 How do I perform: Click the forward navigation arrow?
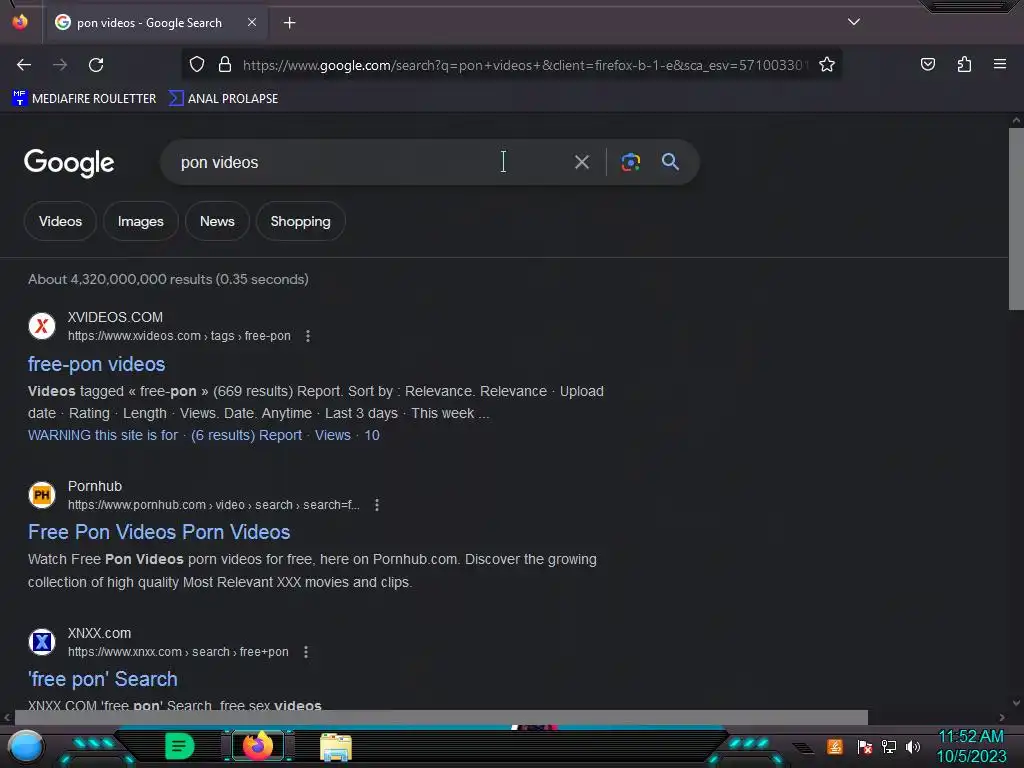point(60,65)
